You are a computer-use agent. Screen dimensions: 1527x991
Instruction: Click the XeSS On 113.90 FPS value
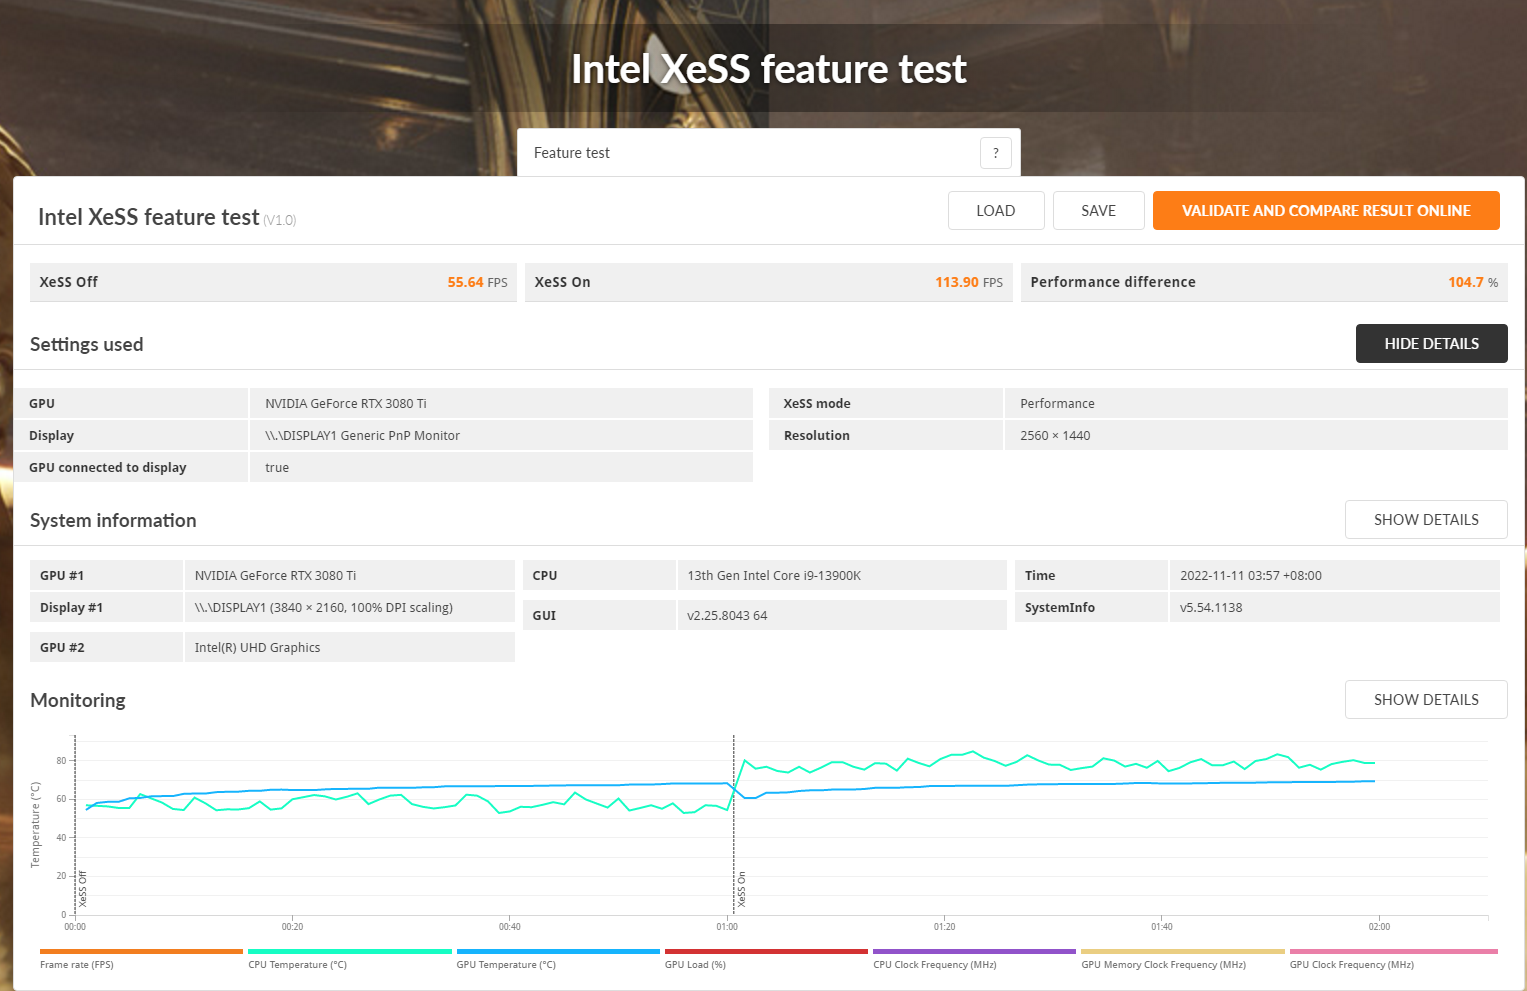(x=968, y=282)
